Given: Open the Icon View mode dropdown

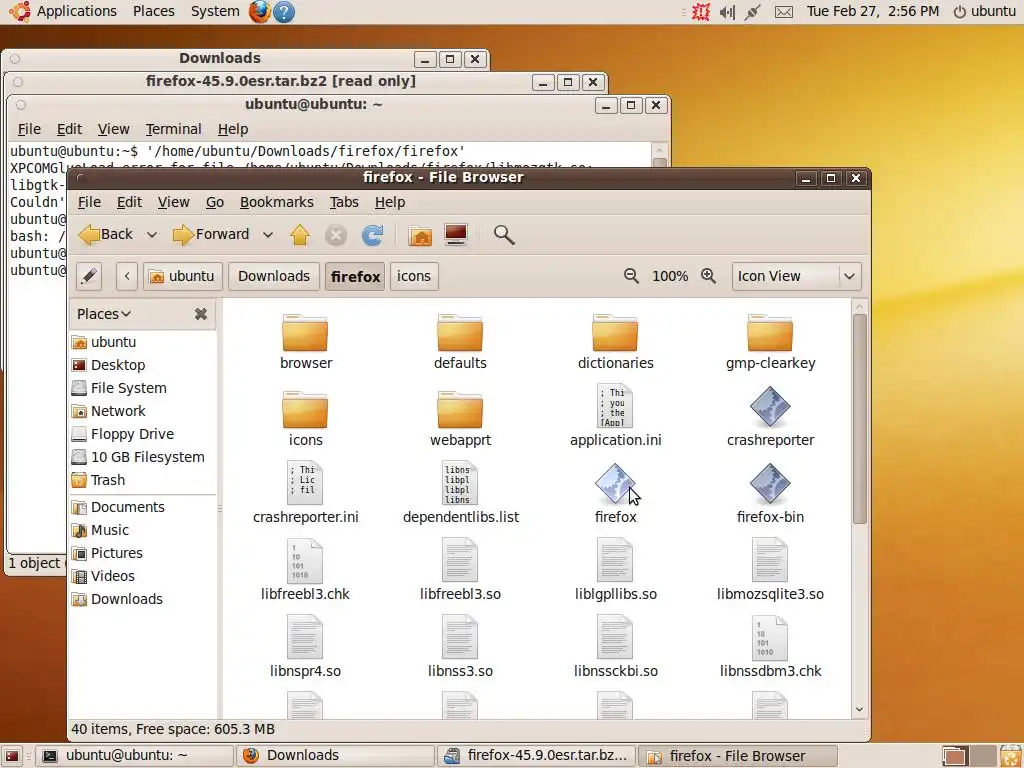Looking at the screenshot, I should 796,276.
